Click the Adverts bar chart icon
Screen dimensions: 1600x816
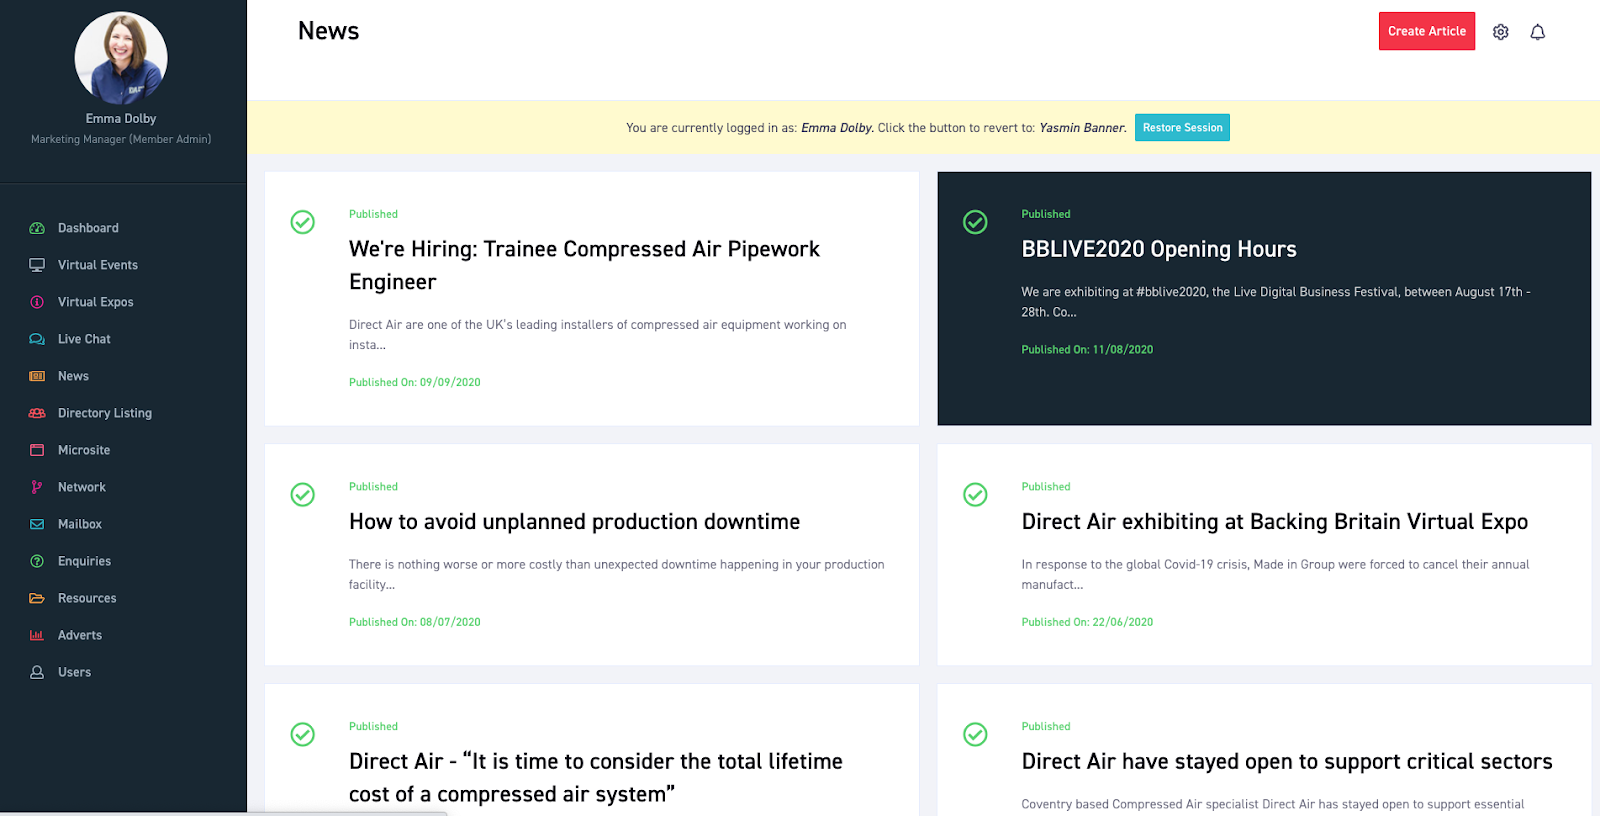tap(37, 635)
